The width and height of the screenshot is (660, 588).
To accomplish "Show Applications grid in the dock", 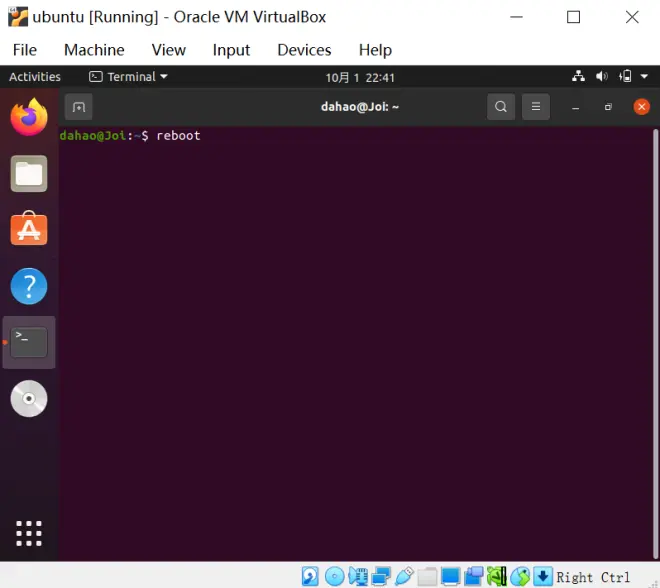I will point(29,533).
